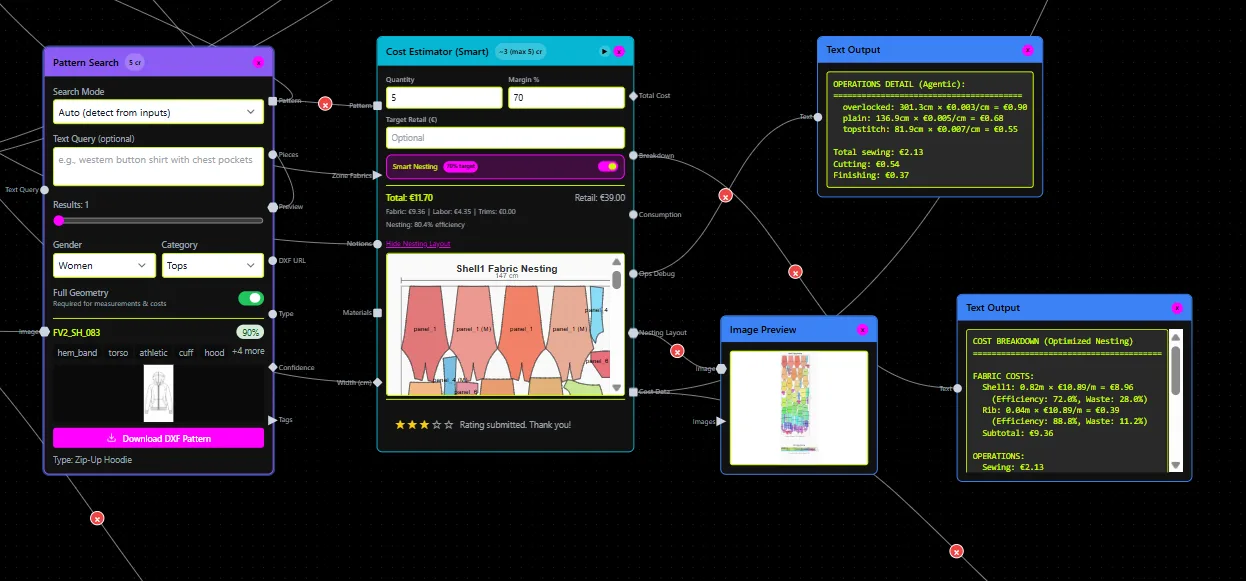Delete the Nesting Layout to Image Preview connection

[x=677, y=351]
